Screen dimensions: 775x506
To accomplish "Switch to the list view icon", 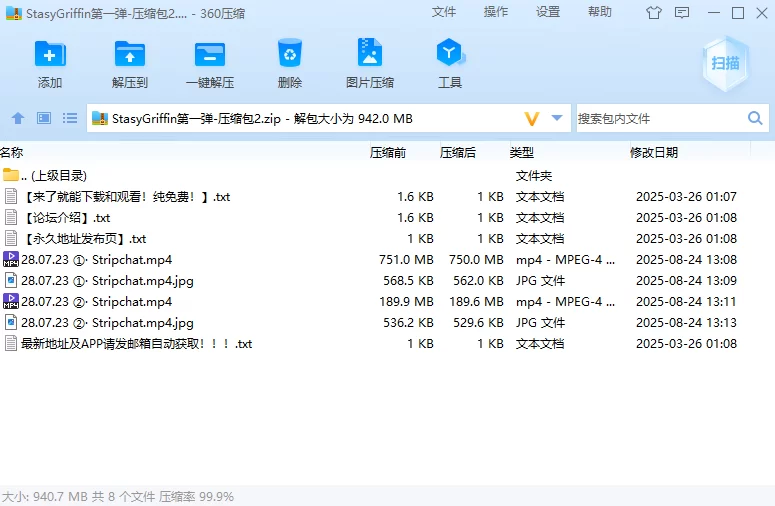I will coord(70,118).
